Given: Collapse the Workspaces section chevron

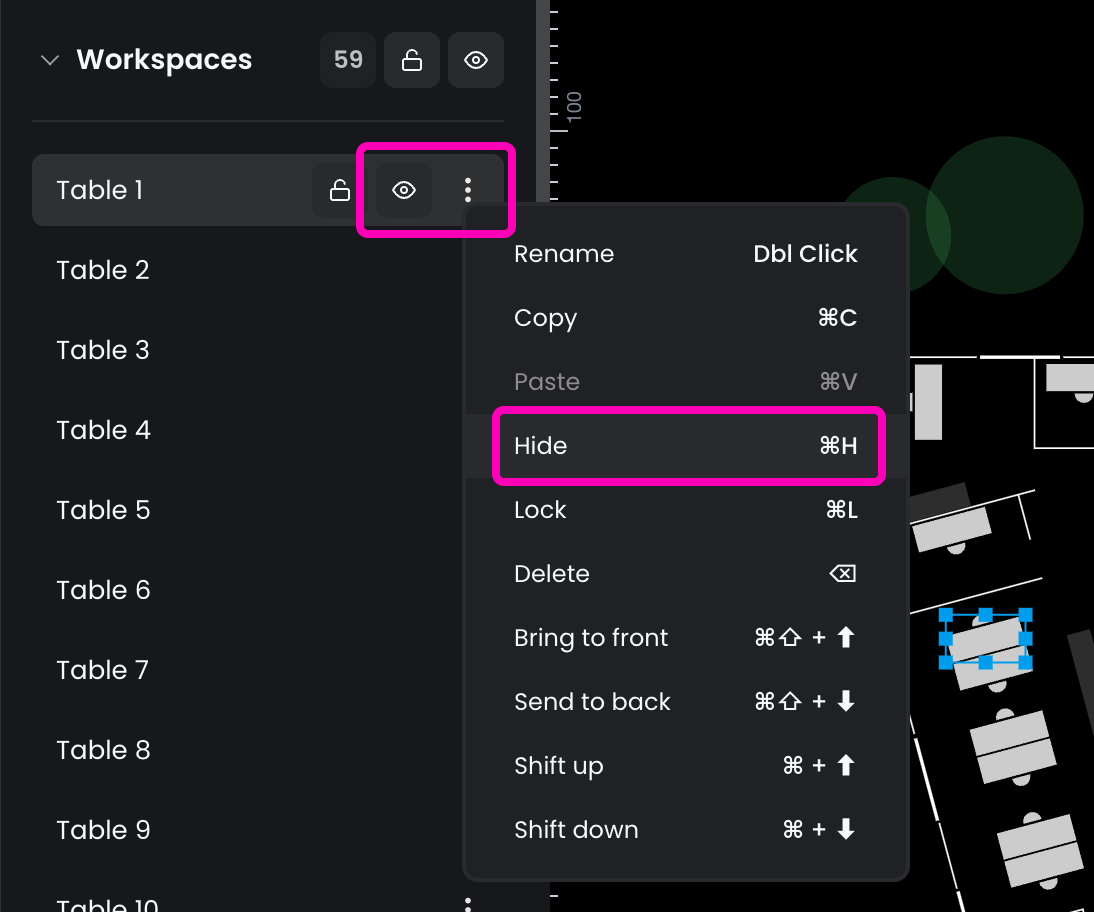Looking at the screenshot, I should point(49,61).
